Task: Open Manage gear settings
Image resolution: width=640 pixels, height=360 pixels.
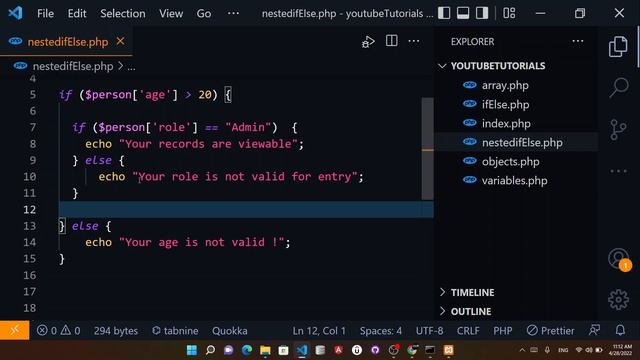Action: click(619, 300)
